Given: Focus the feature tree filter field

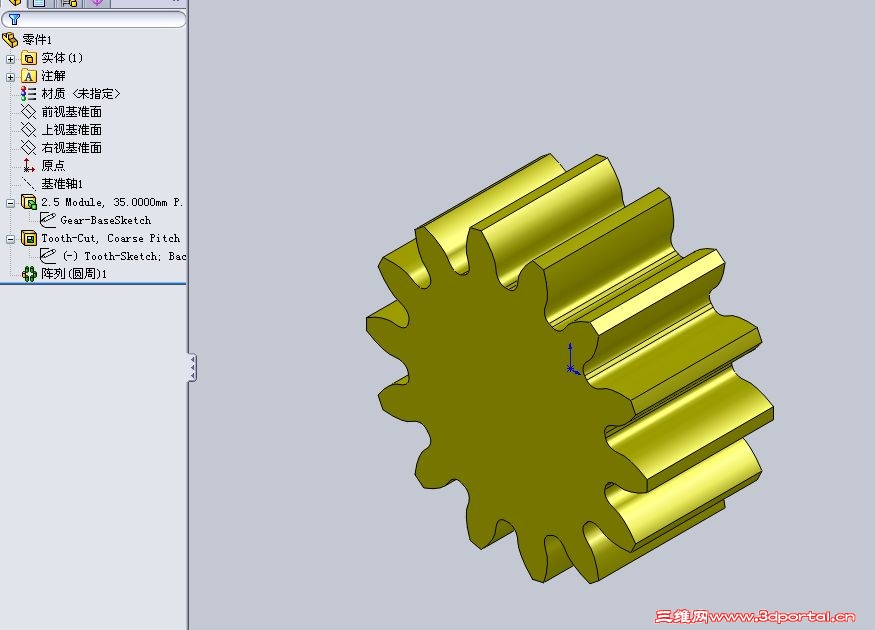Looking at the screenshot, I should 94,20.
